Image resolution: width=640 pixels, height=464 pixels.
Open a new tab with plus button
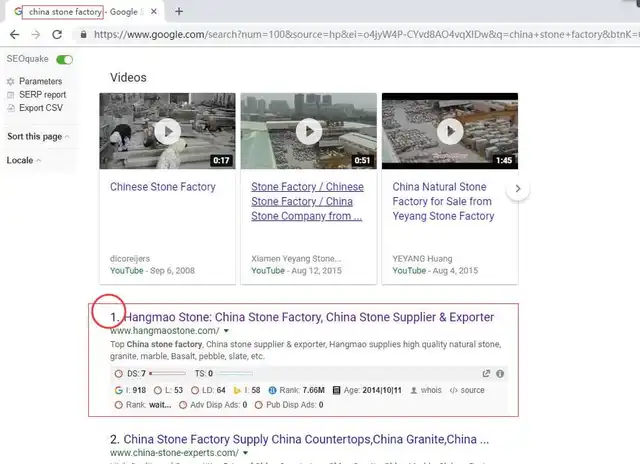[x=179, y=11]
